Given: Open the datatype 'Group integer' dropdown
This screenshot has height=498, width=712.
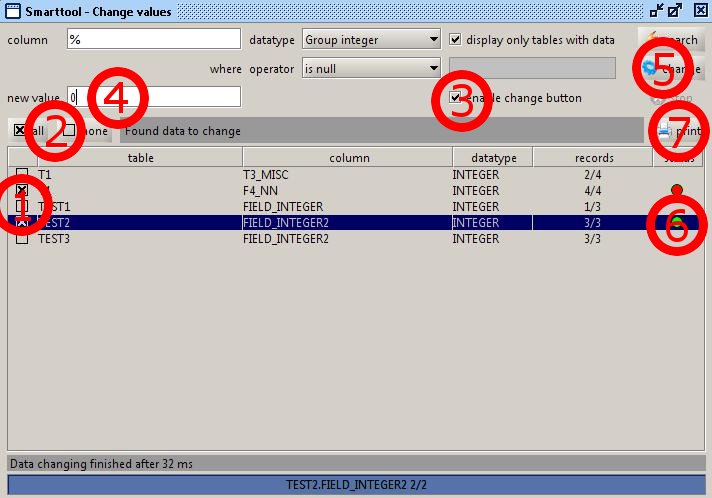Looking at the screenshot, I should (x=433, y=40).
